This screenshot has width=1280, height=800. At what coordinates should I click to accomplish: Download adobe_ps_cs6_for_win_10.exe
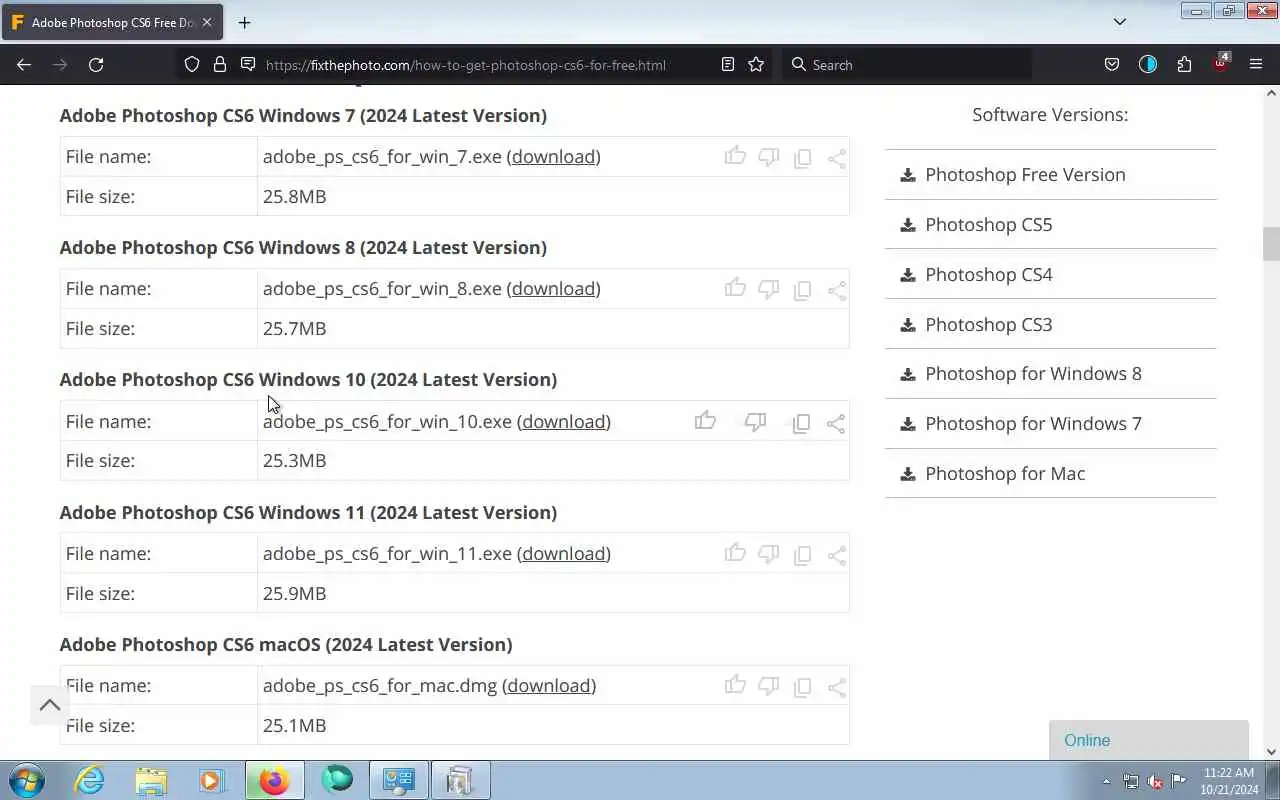[564, 421]
